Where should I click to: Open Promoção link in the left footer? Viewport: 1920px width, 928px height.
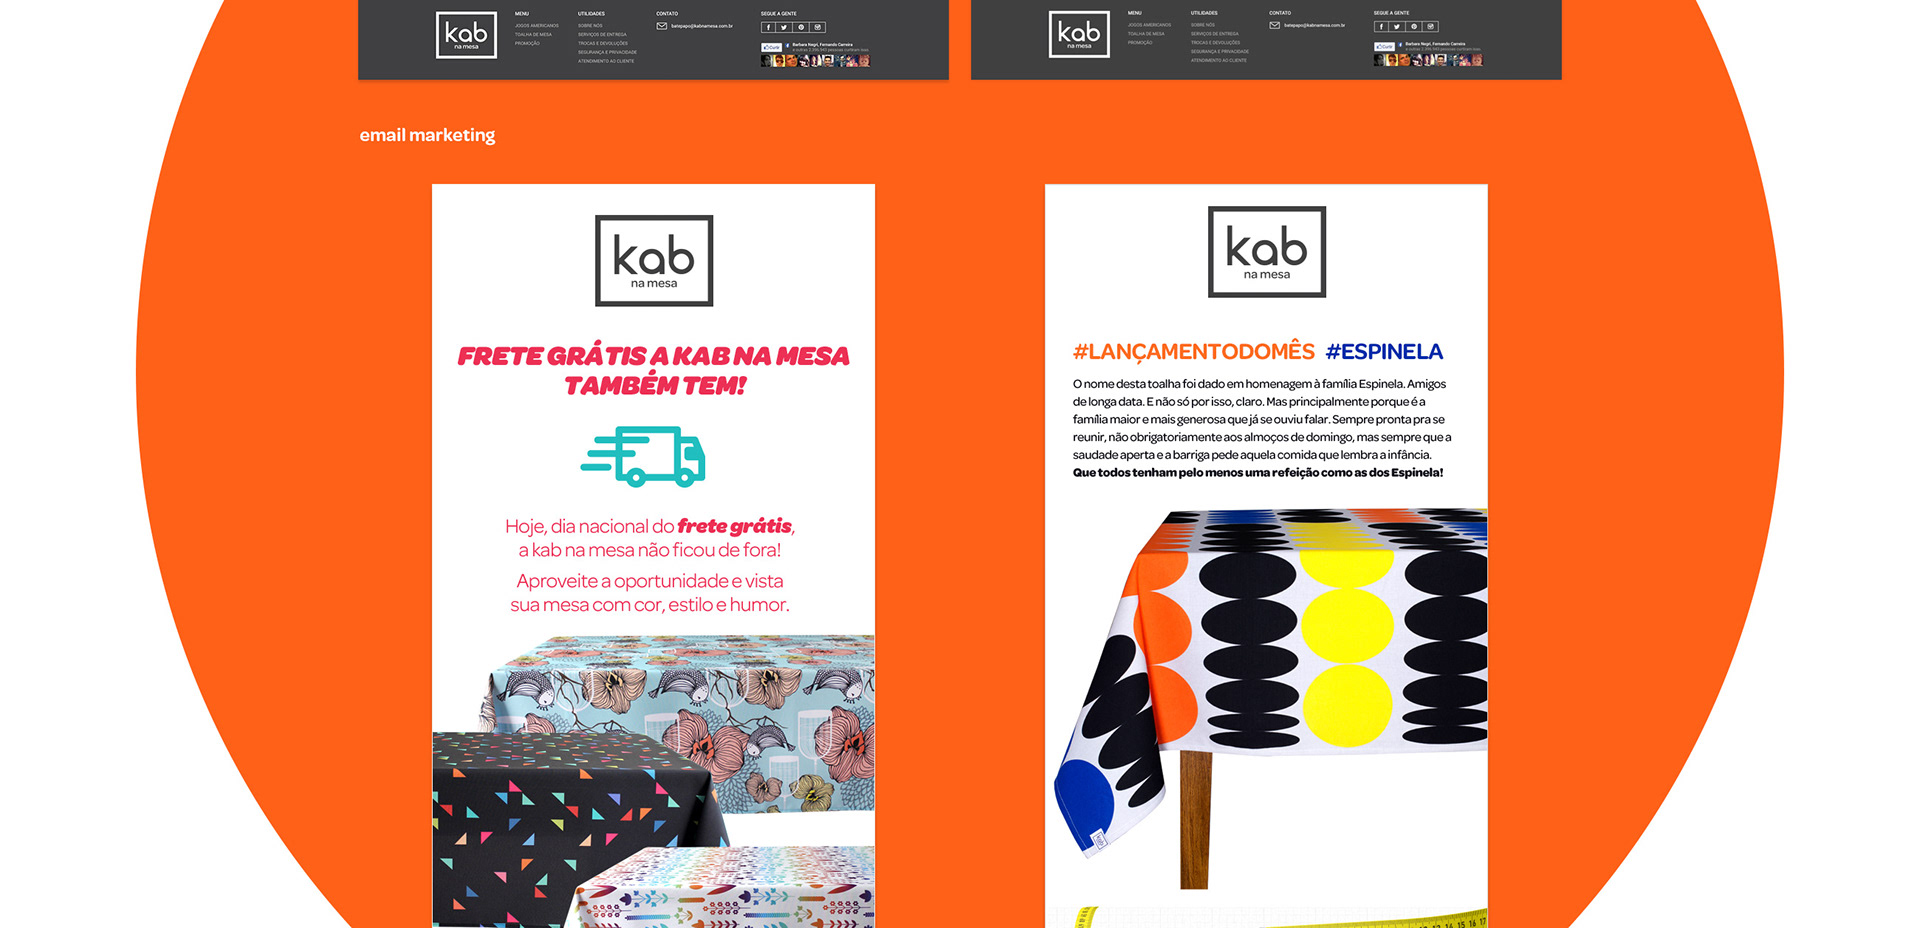pyautogui.click(x=527, y=43)
